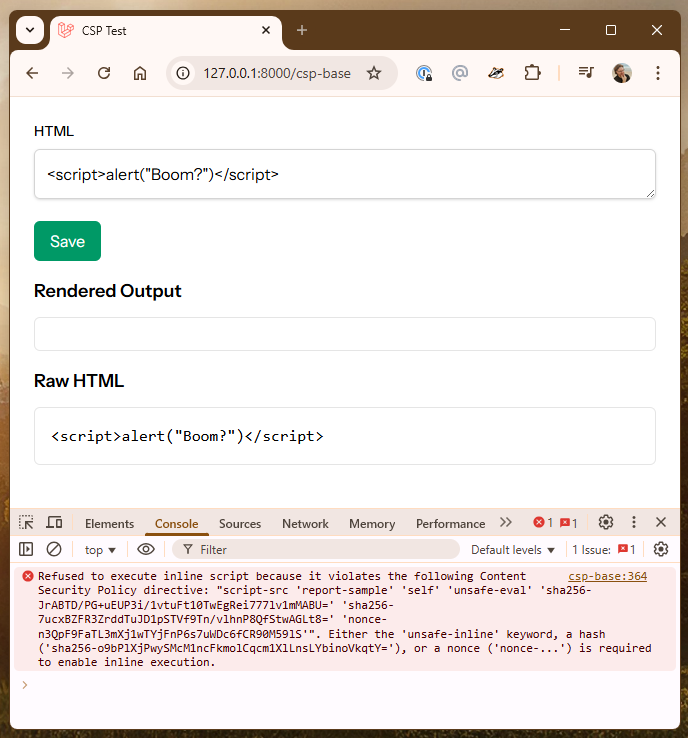Go back to previous page
Viewport: 688px width, 738px height.
tap(32, 73)
